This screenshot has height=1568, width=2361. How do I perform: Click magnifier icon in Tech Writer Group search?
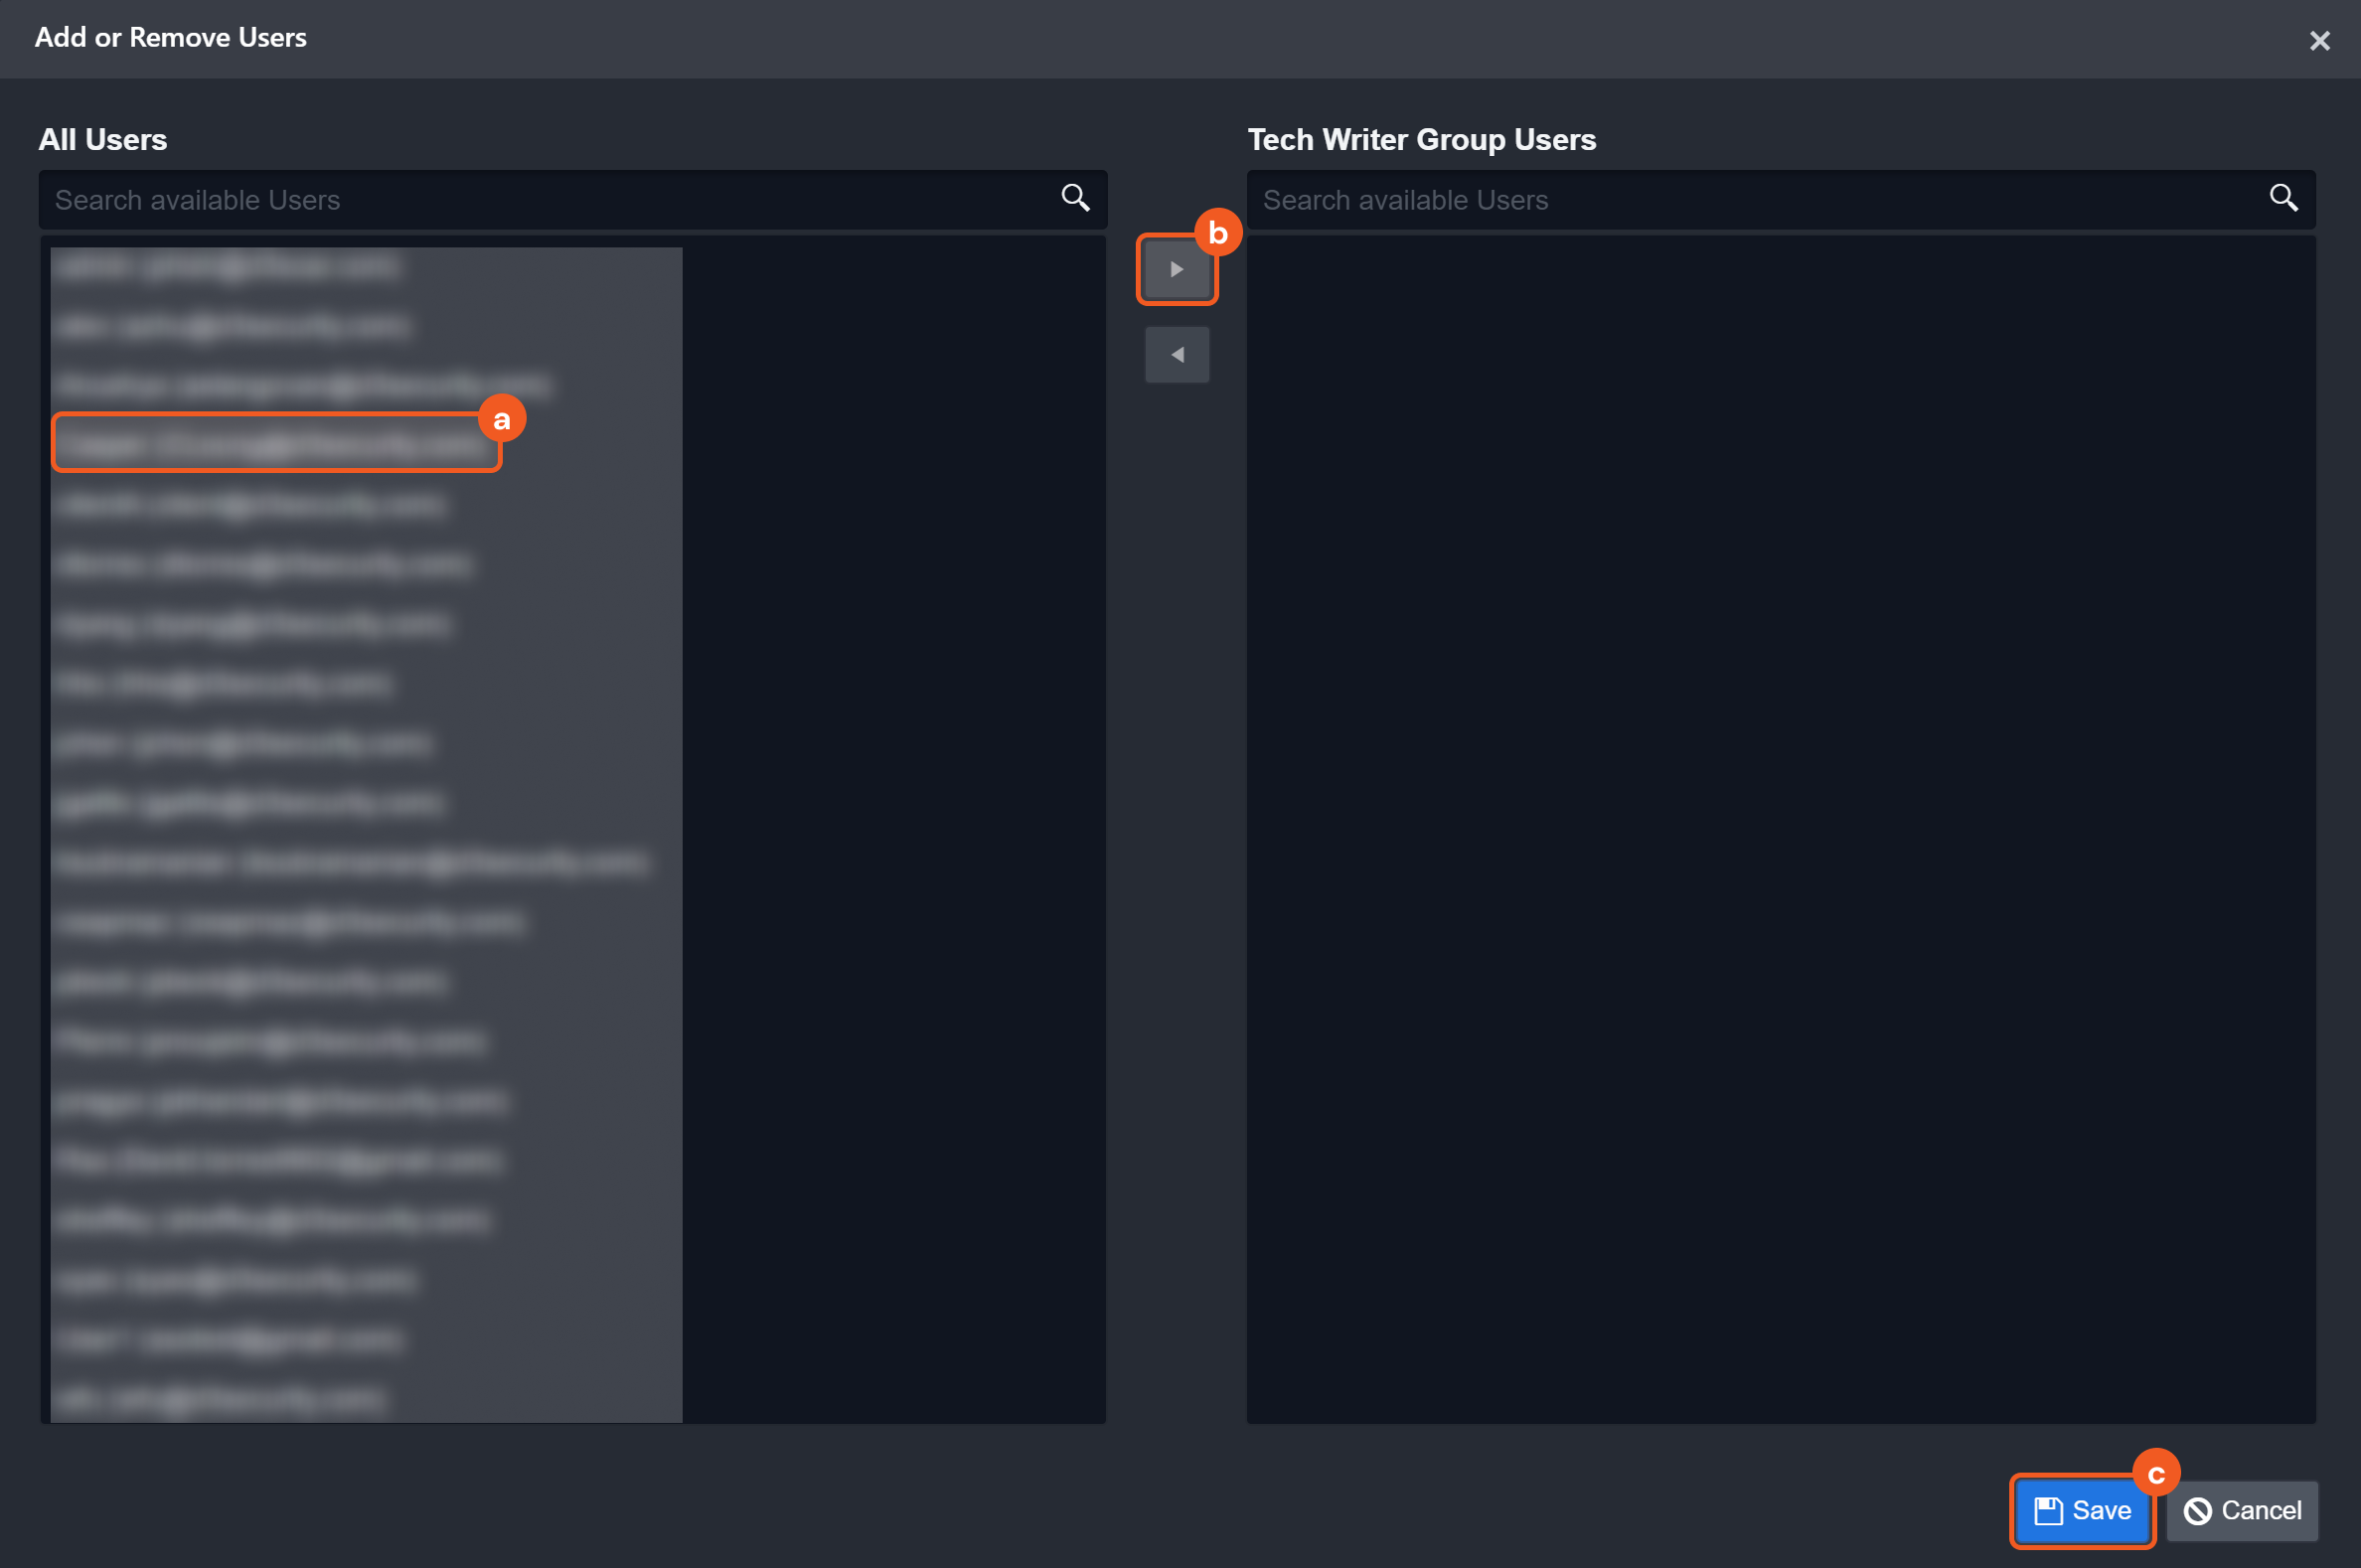2283,198
